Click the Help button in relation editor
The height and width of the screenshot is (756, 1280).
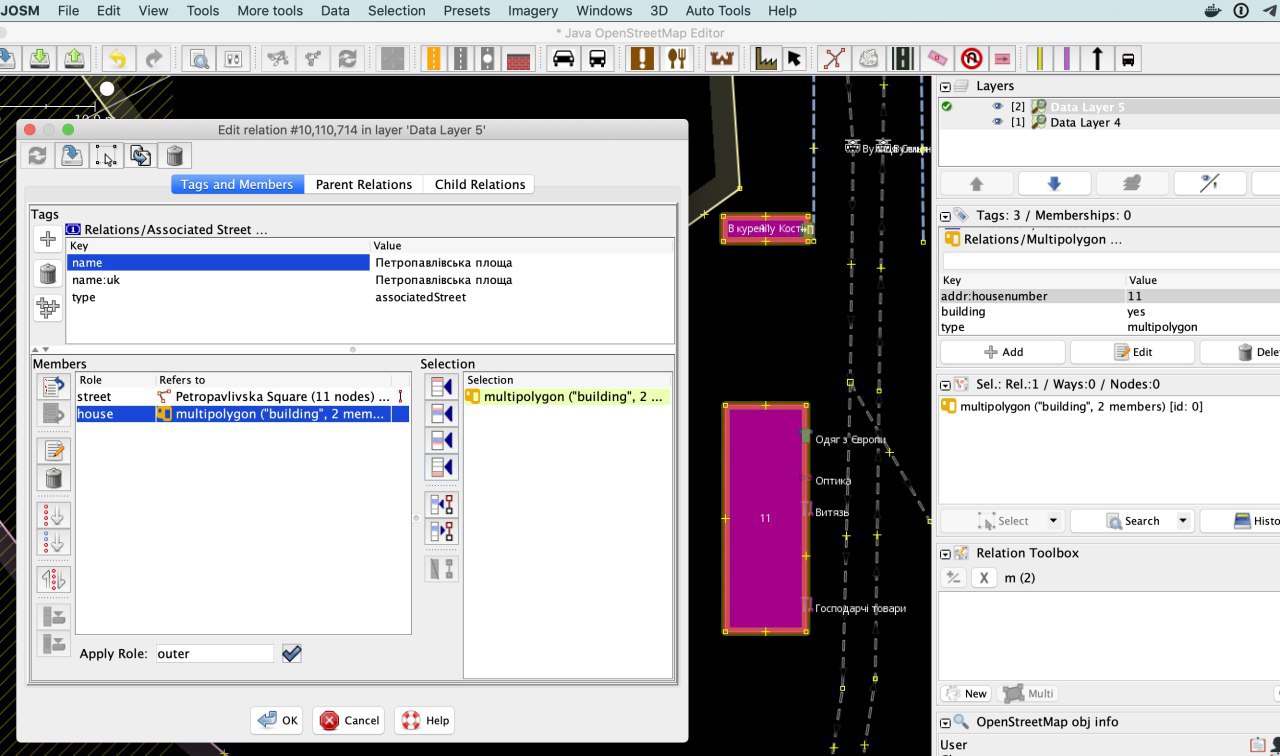tap(426, 720)
